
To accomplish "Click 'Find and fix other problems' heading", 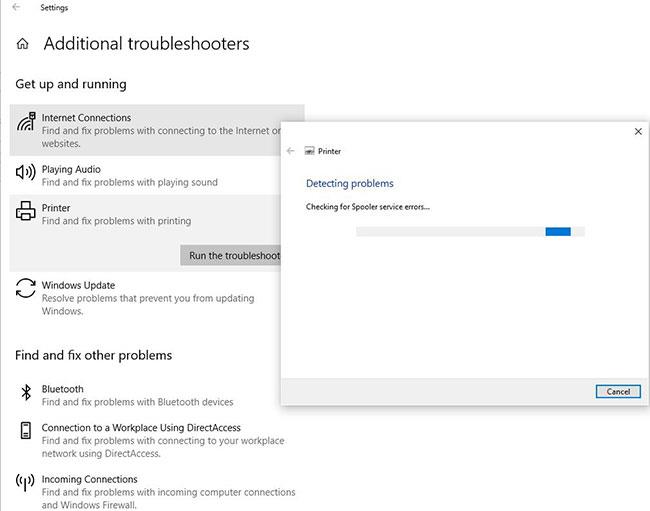I will point(93,355).
